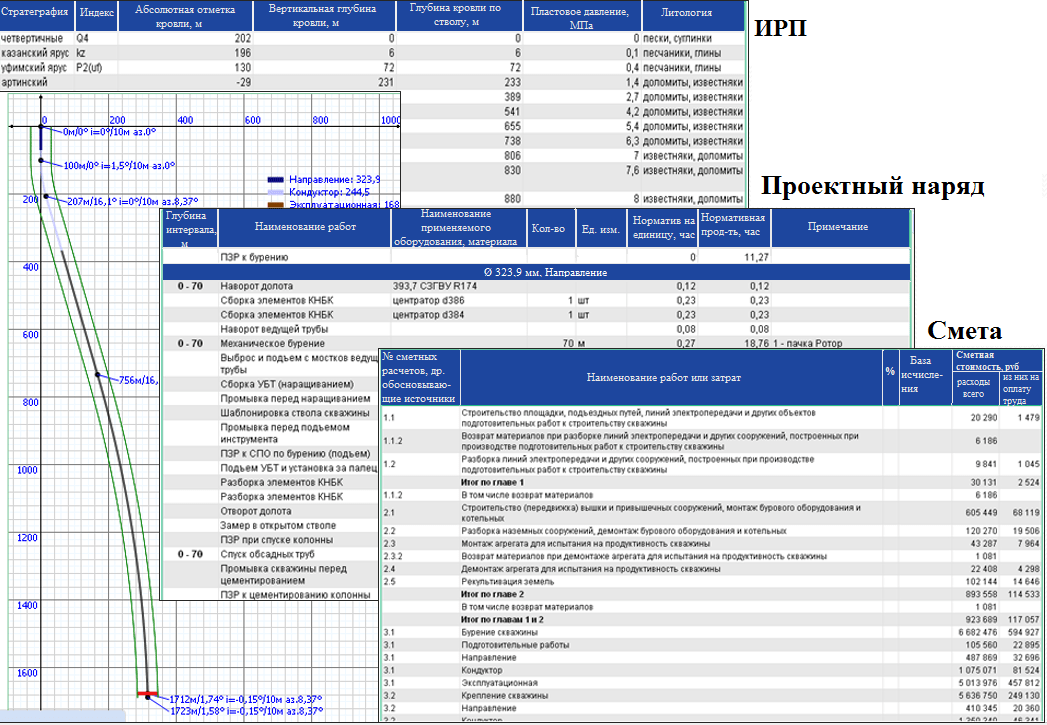Click the Глубина кровли по стволу header
Viewport: 1047px width, 725px height.
point(459,15)
